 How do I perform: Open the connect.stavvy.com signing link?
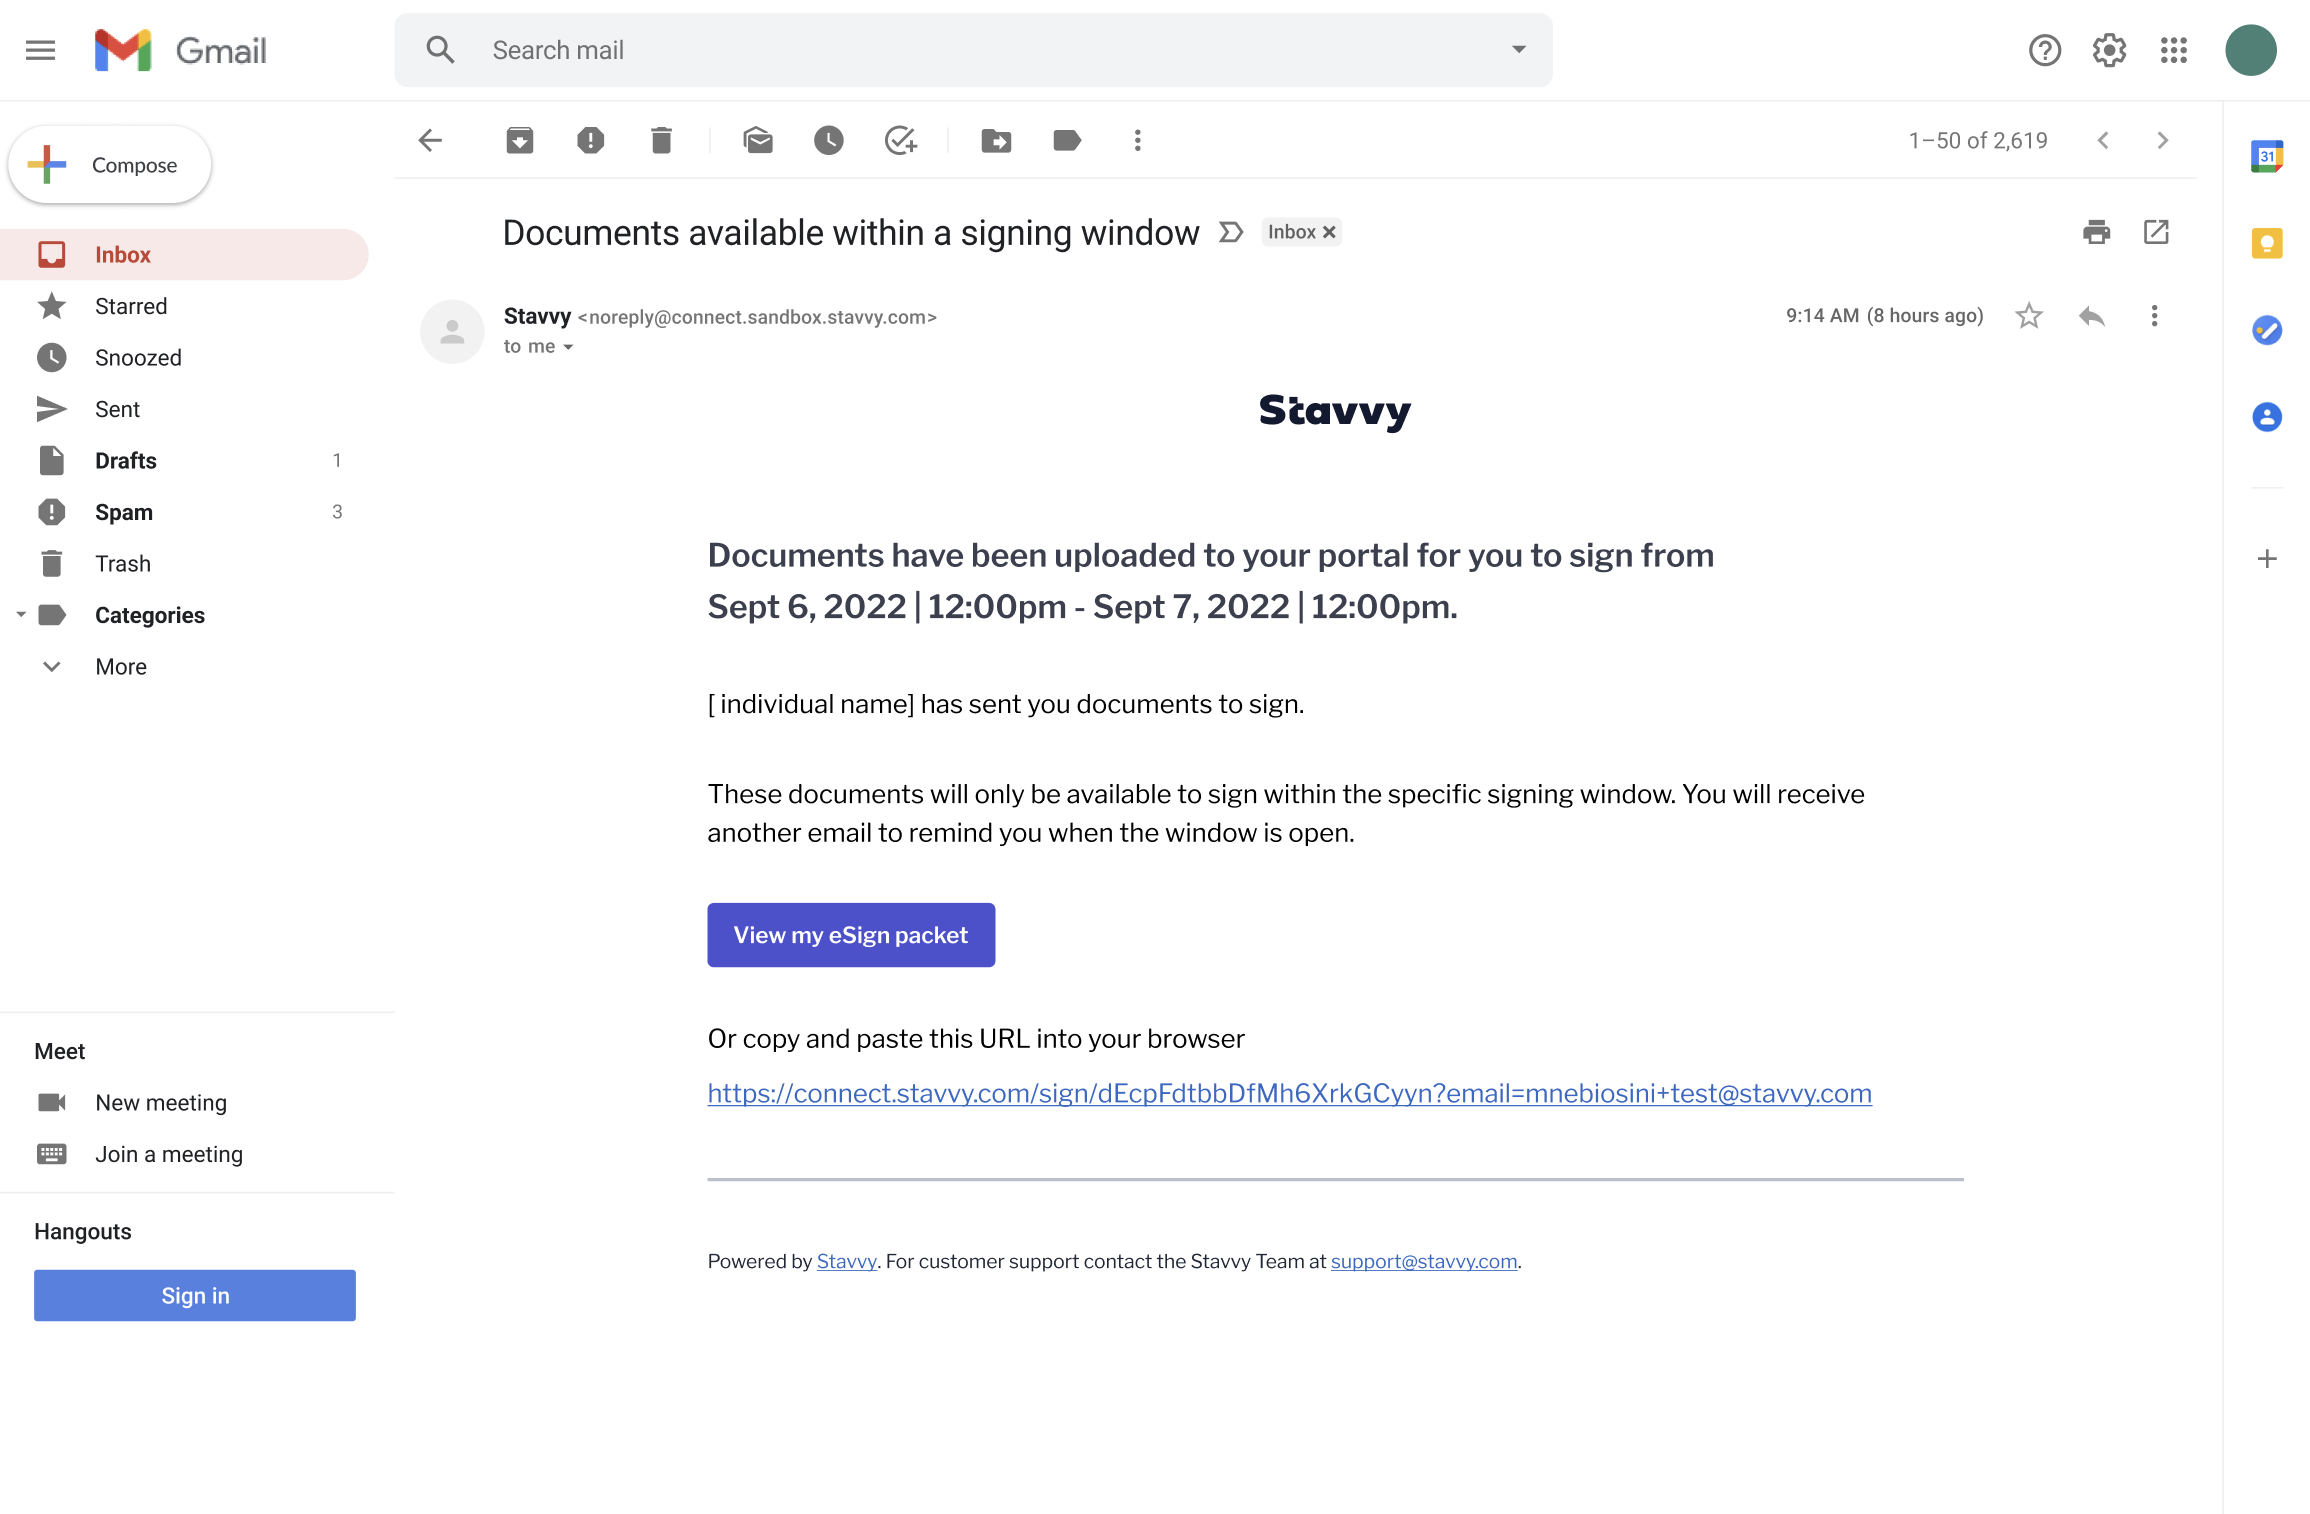coord(1288,1092)
